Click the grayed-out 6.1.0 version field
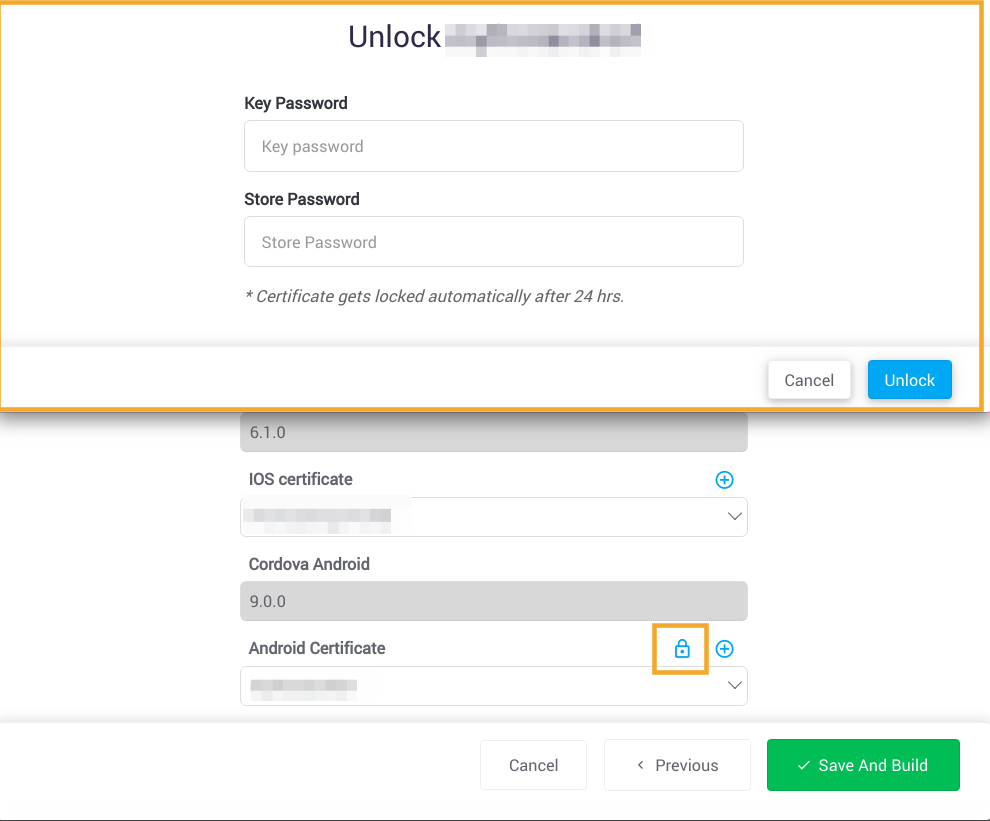The width and height of the screenshot is (990, 821). point(494,431)
